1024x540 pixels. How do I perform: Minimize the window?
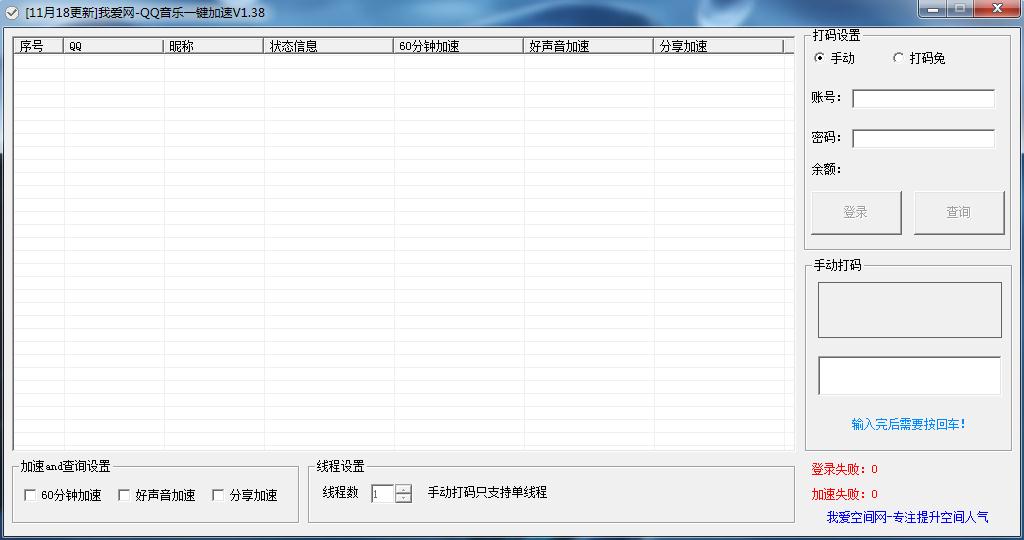(x=933, y=8)
